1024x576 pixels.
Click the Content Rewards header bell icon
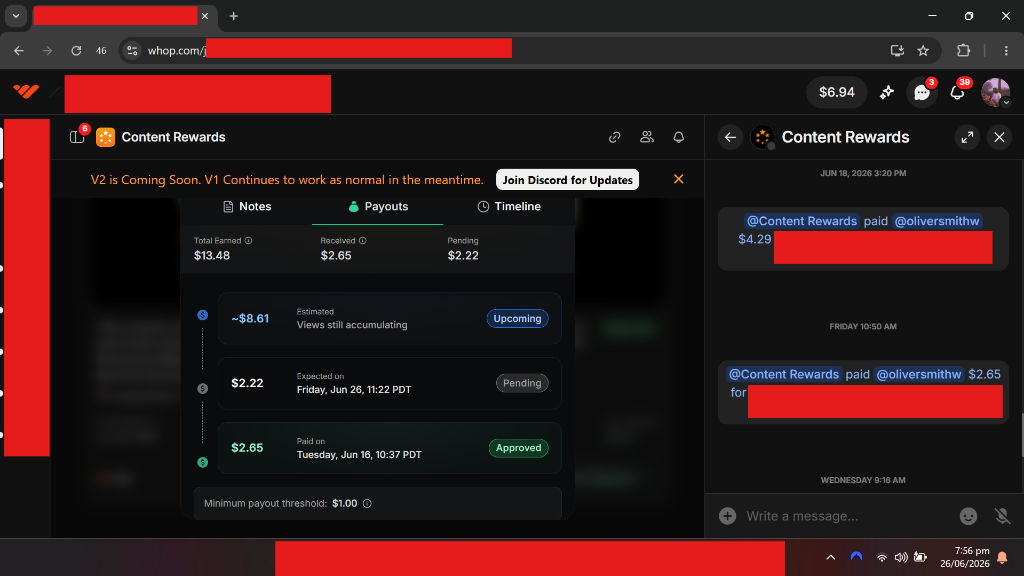pyautogui.click(x=679, y=137)
